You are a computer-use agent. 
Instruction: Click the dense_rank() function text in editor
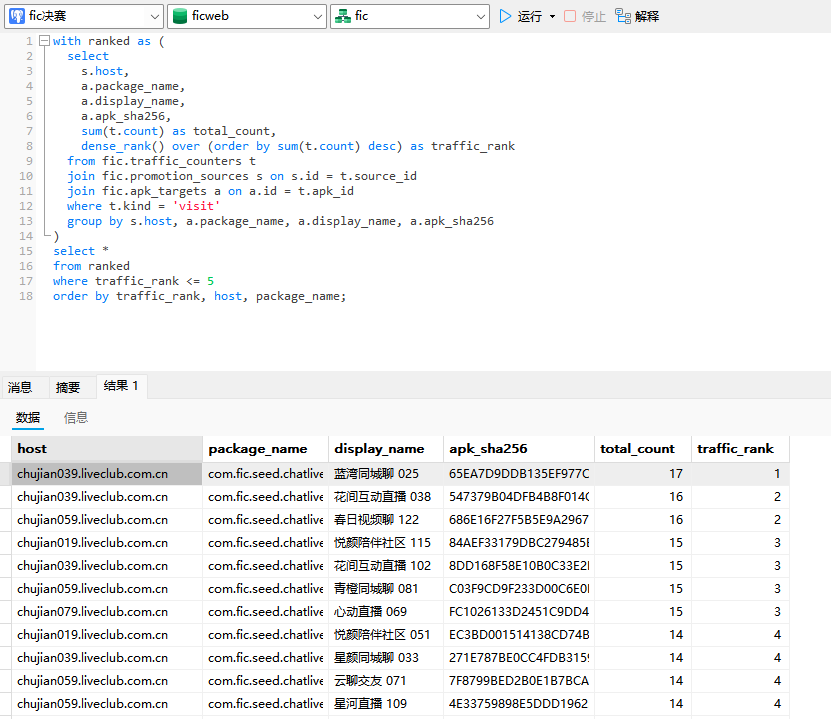pos(122,146)
